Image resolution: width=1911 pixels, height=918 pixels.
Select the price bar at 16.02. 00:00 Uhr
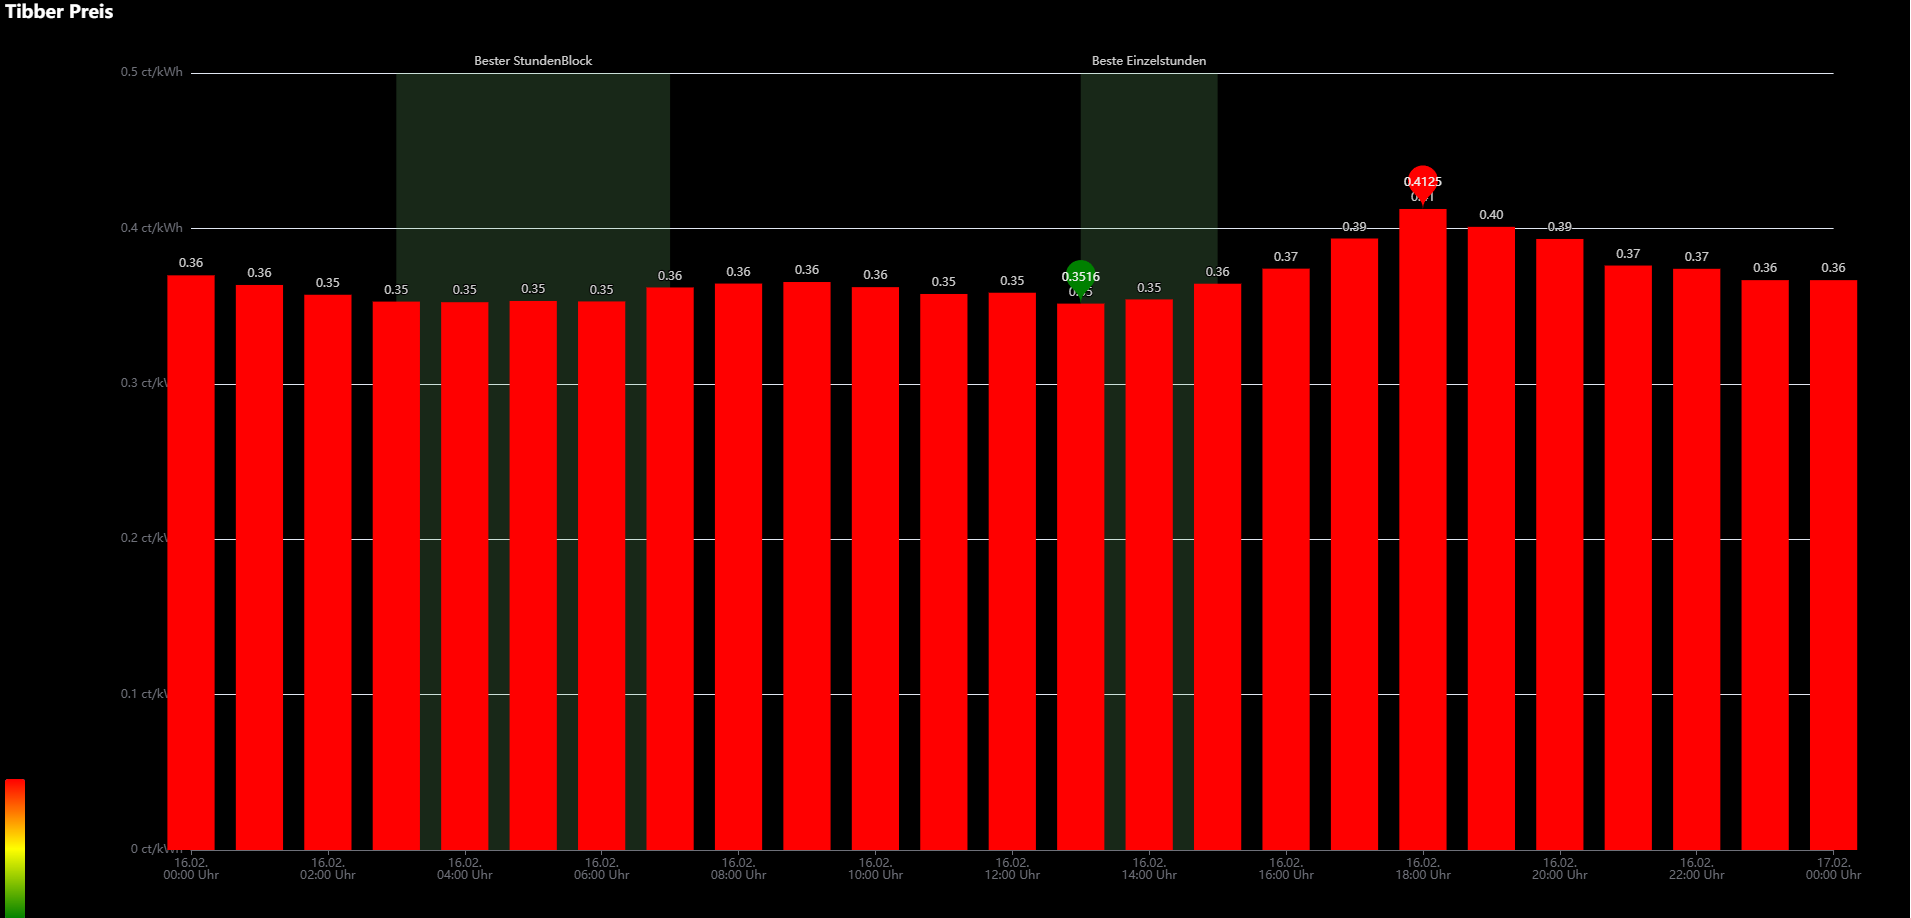coord(191,562)
